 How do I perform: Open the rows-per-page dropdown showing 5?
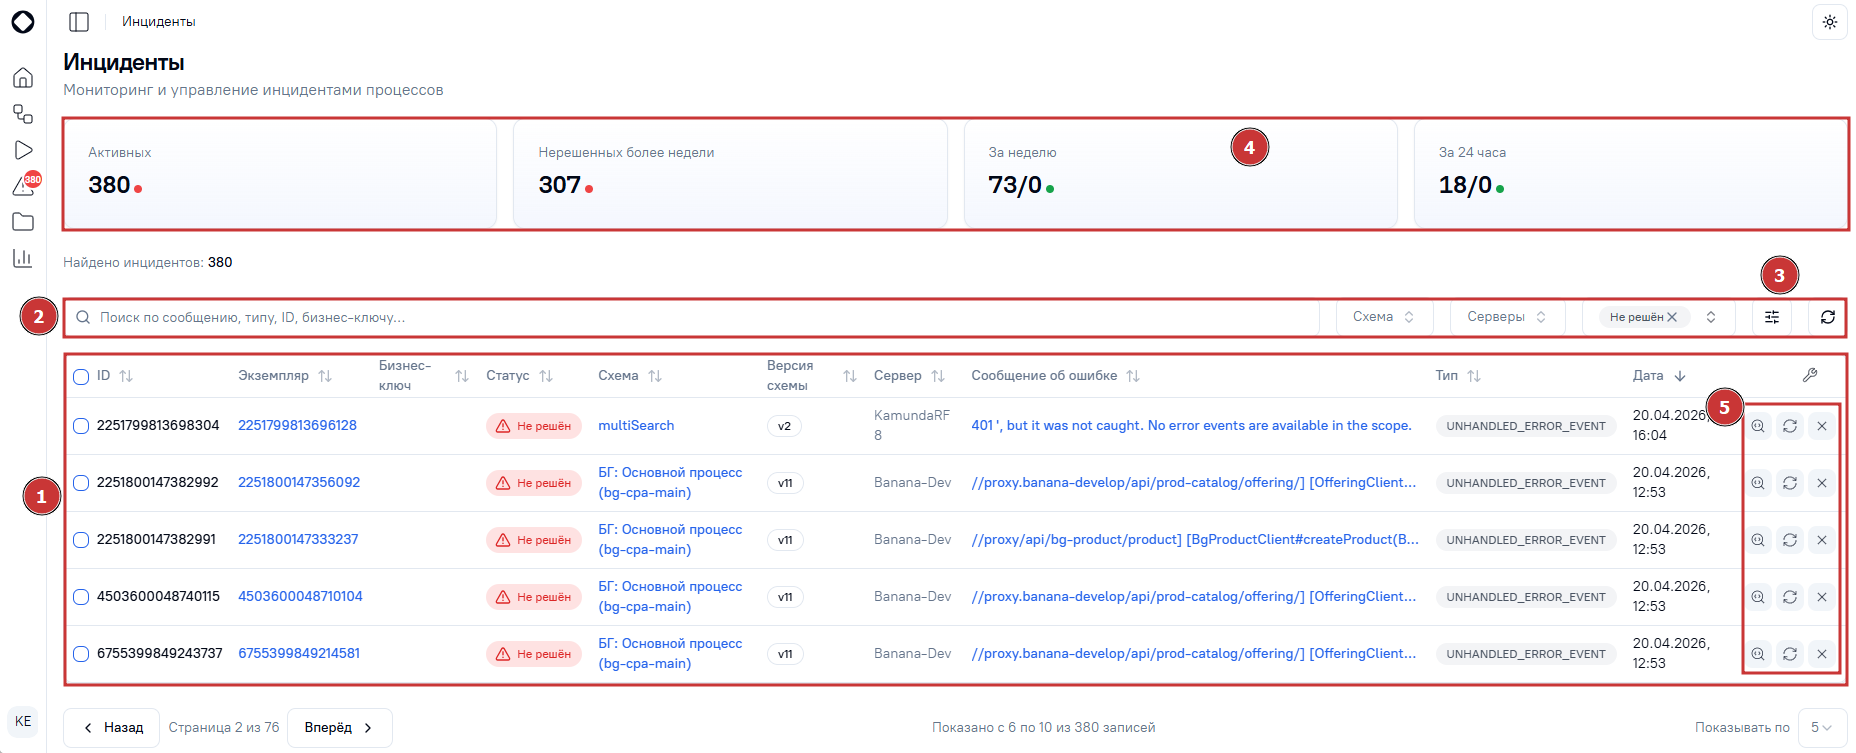coord(1821,728)
